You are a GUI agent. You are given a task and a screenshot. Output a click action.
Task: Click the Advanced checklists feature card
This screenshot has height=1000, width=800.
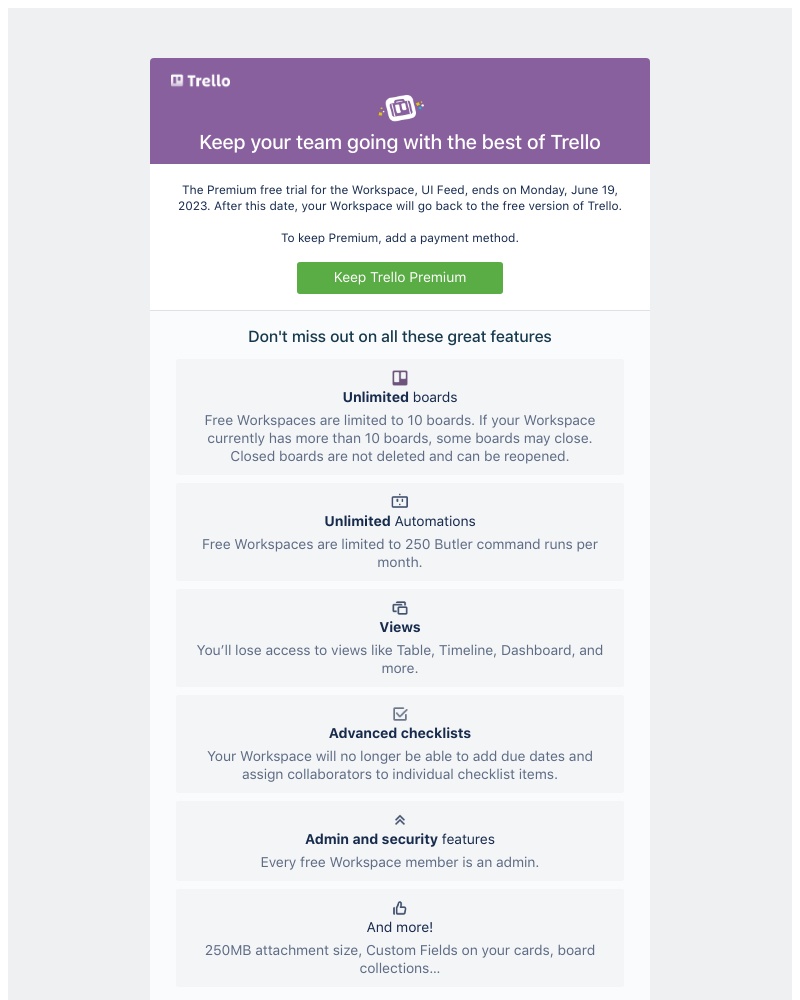pos(400,743)
